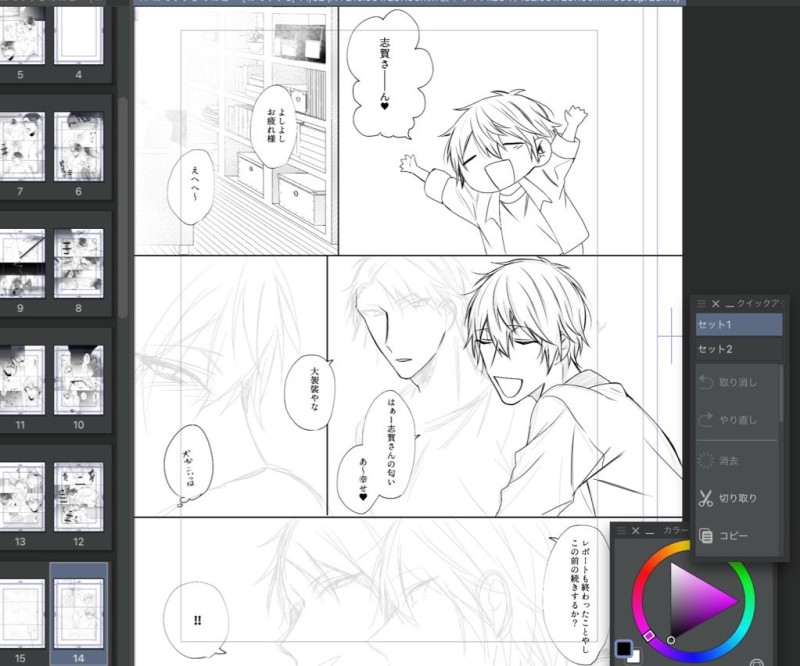The width and height of the screenshot is (800, 666).
Task: Click the やり直し (redo) button
Action: (x=737, y=420)
